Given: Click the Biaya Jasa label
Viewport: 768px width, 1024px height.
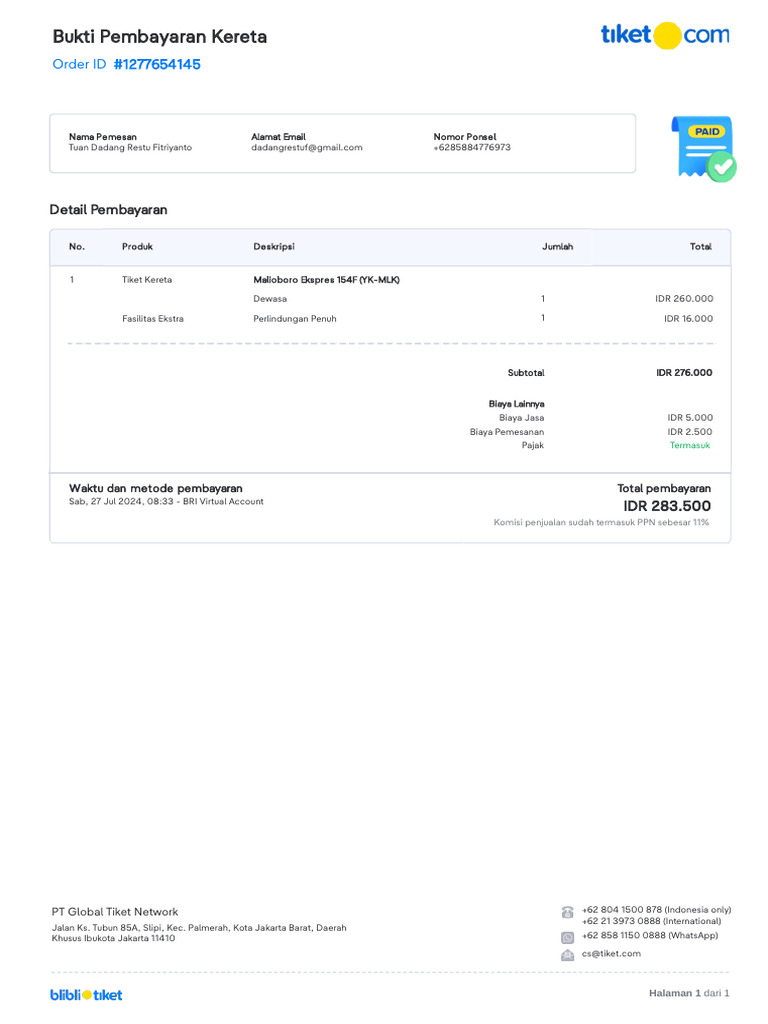Looking at the screenshot, I should point(522,417).
